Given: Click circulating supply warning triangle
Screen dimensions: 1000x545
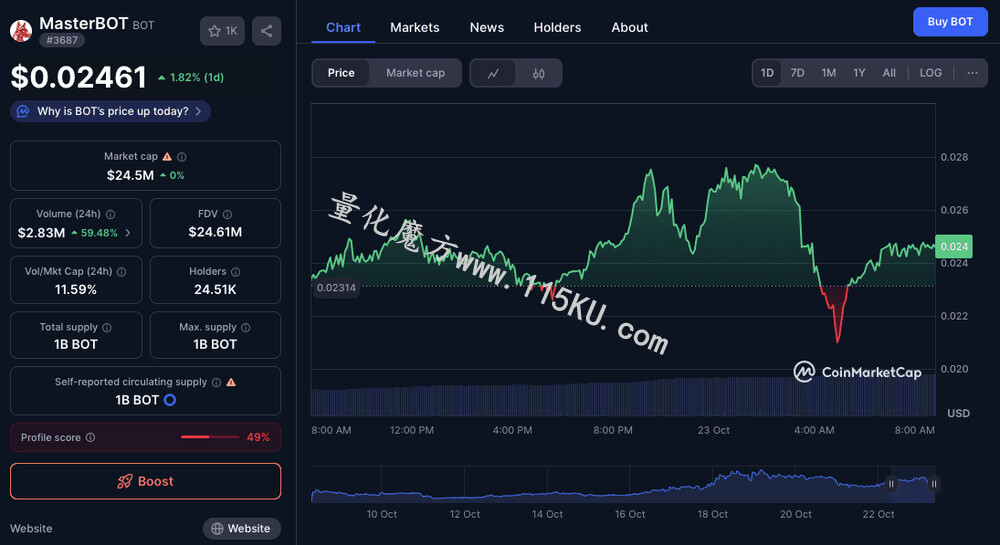Looking at the screenshot, I should 231,382.
